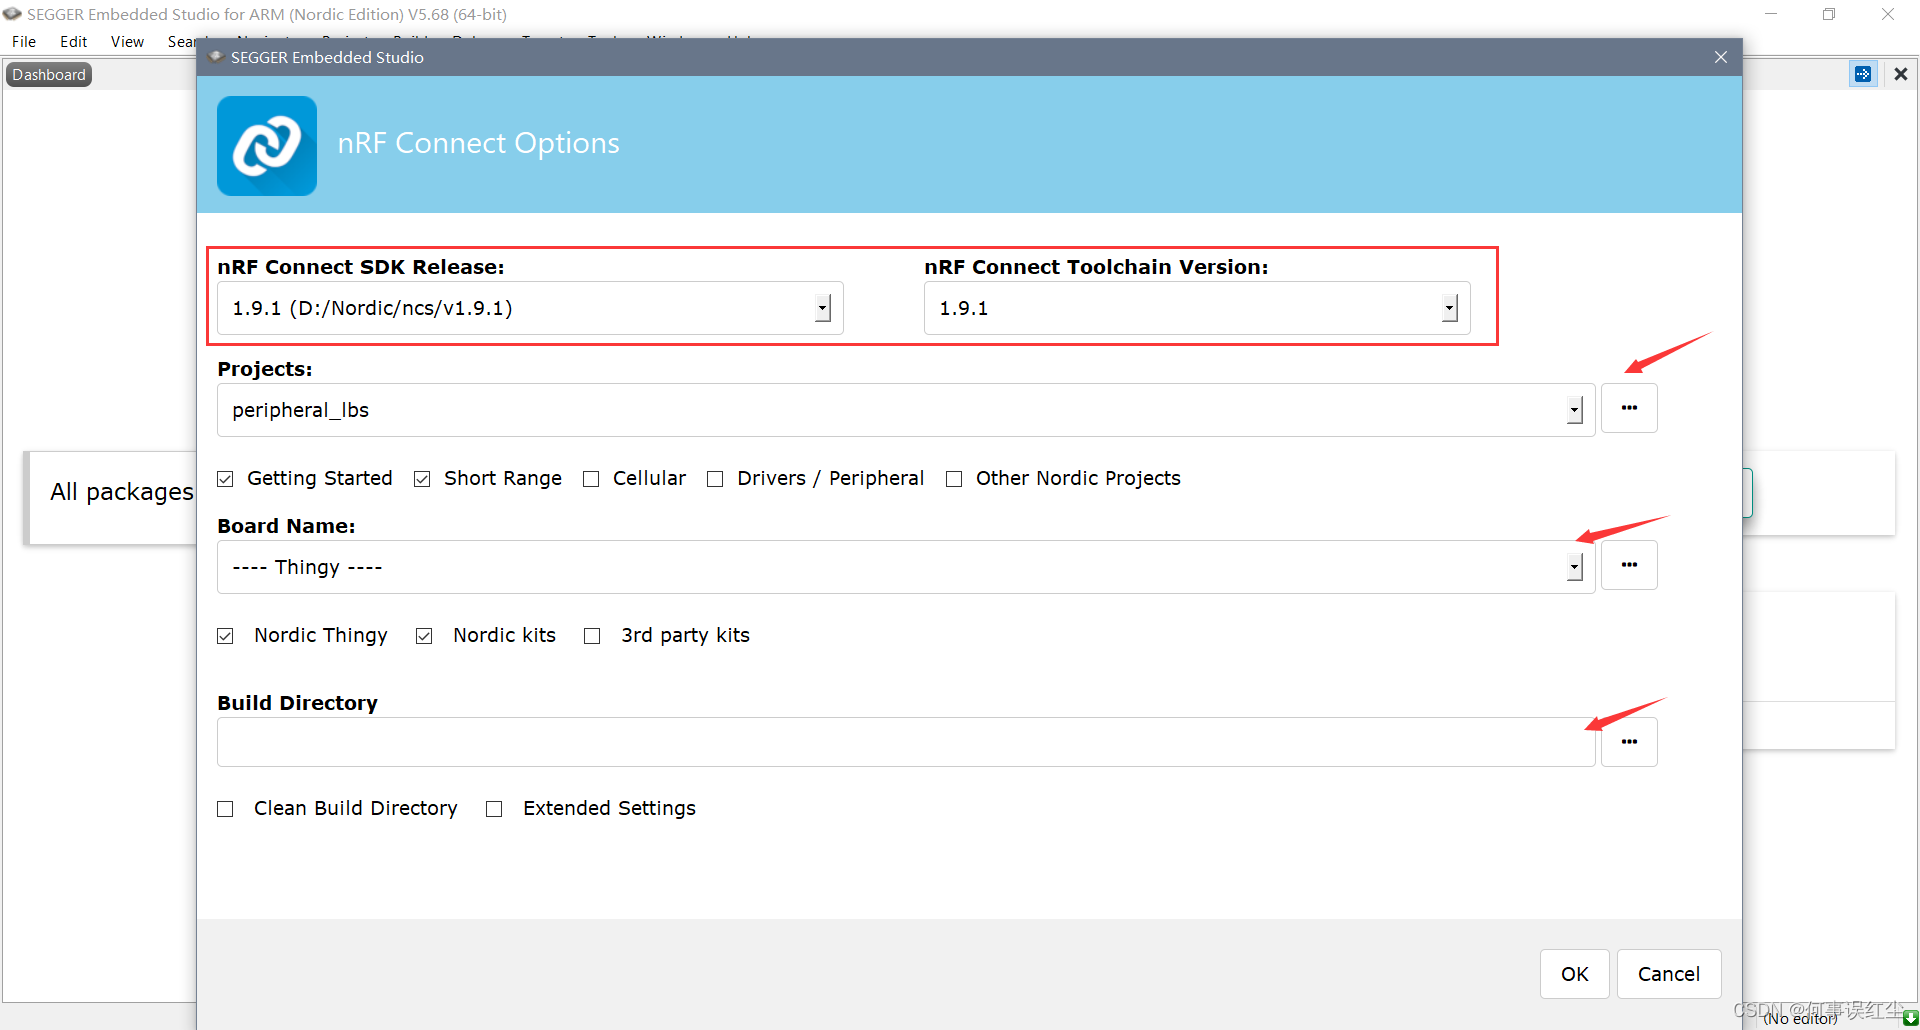Enable the 3rd party kits checkbox
Viewport: 1920px width, 1030px height.
click(x=592, y=636)
